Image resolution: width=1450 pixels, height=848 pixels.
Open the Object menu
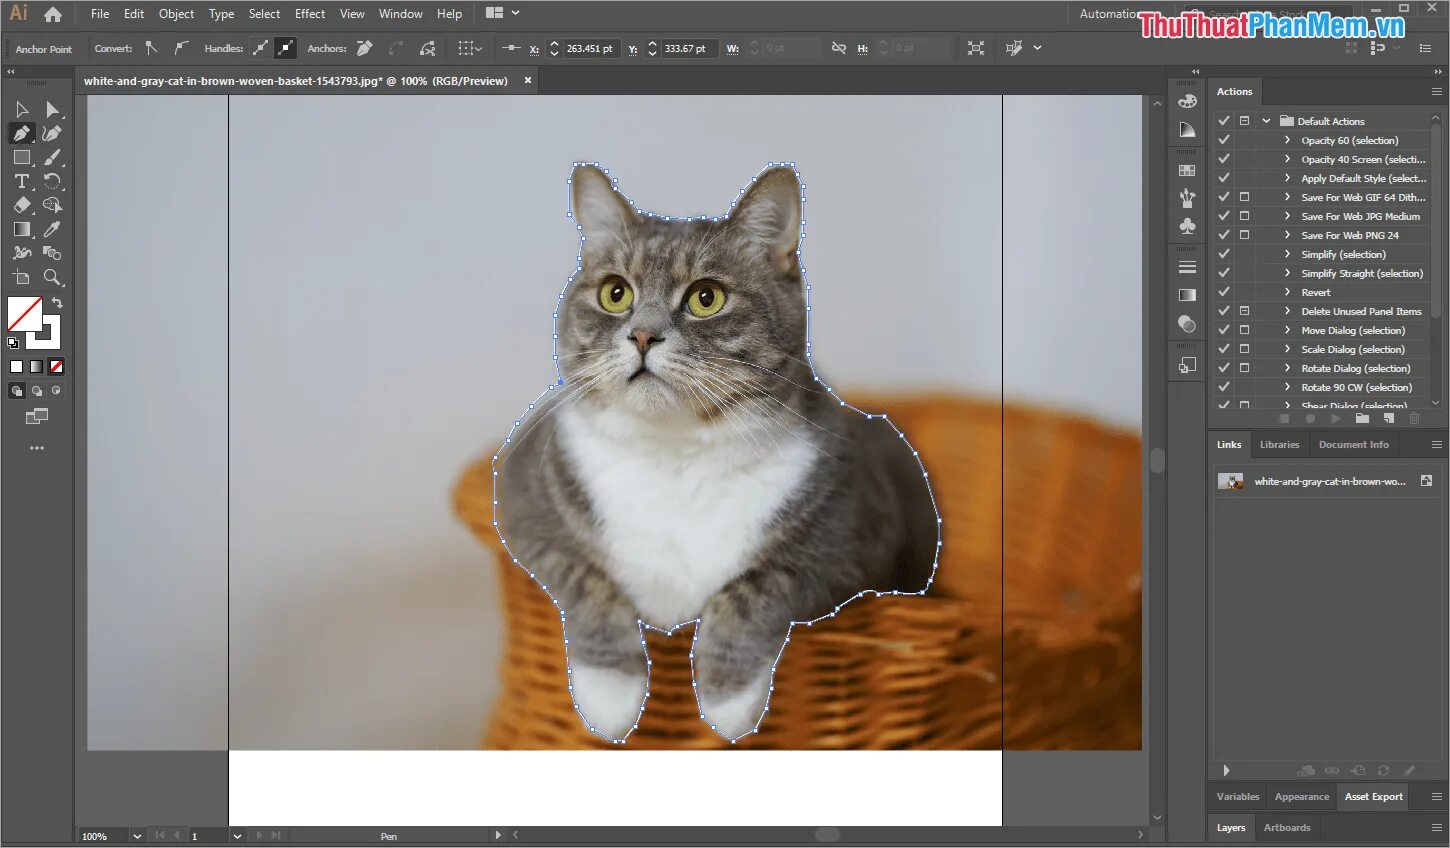click(x=176, y=14)
